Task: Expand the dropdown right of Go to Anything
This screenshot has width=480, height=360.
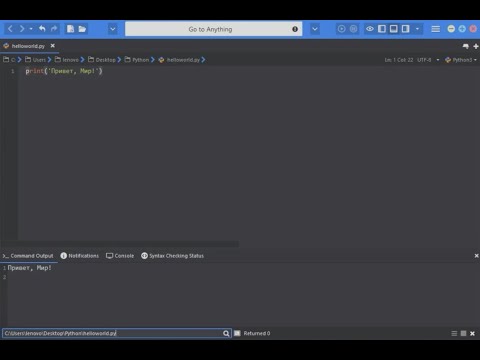Action: click(315, 29)
